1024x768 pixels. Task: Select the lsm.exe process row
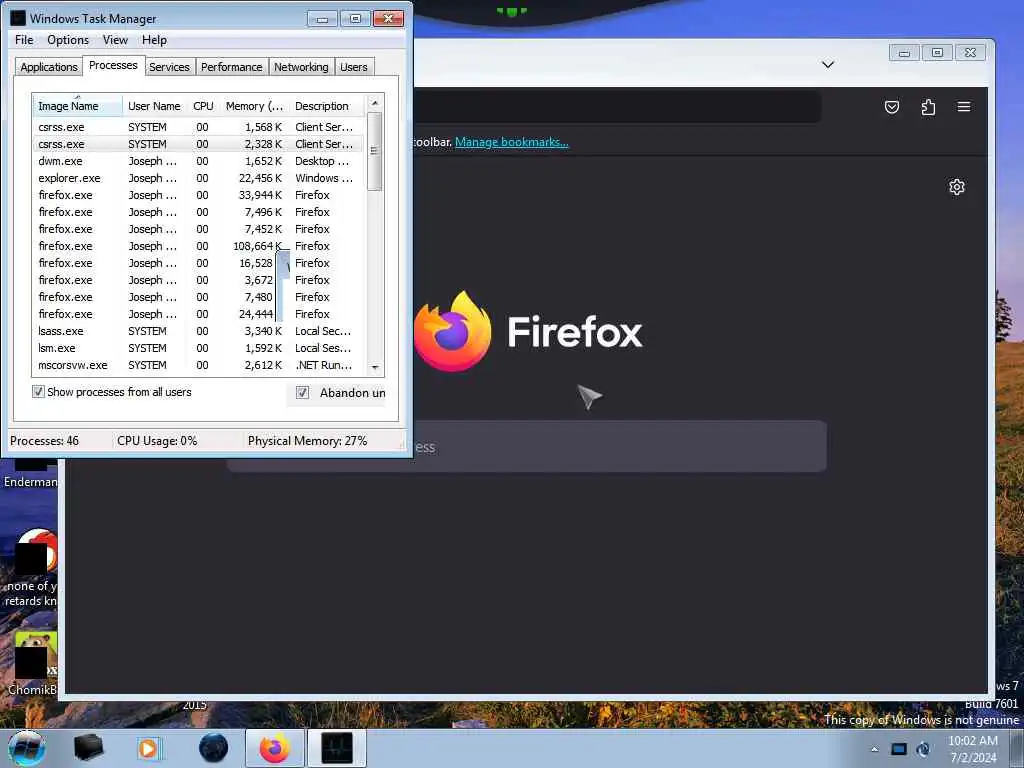coord(198,347)
